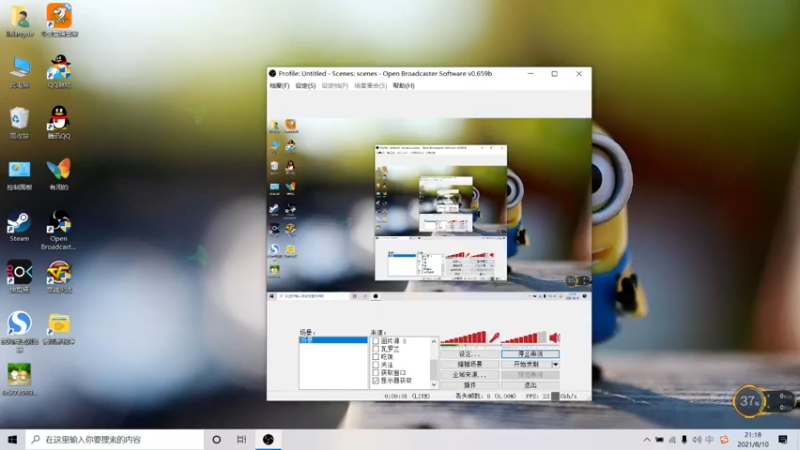Launch the Open Broadcast... desktop shortcut
The image size is (800, 450).
click(59, 230)
